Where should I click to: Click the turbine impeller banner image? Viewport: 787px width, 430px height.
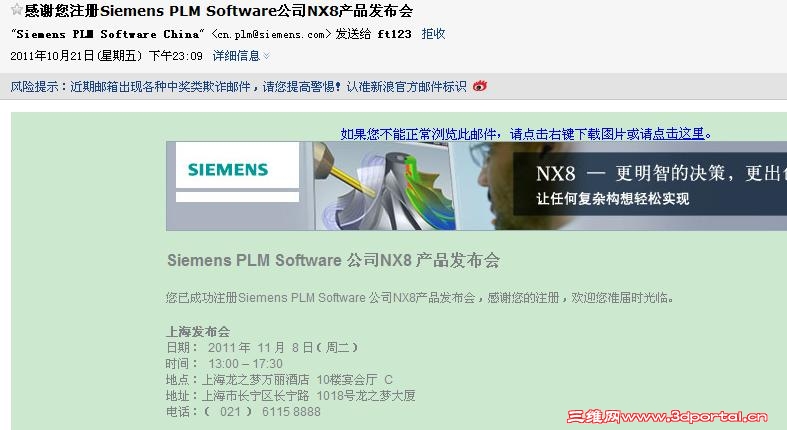pyautogui.click(x=384, y=186)
